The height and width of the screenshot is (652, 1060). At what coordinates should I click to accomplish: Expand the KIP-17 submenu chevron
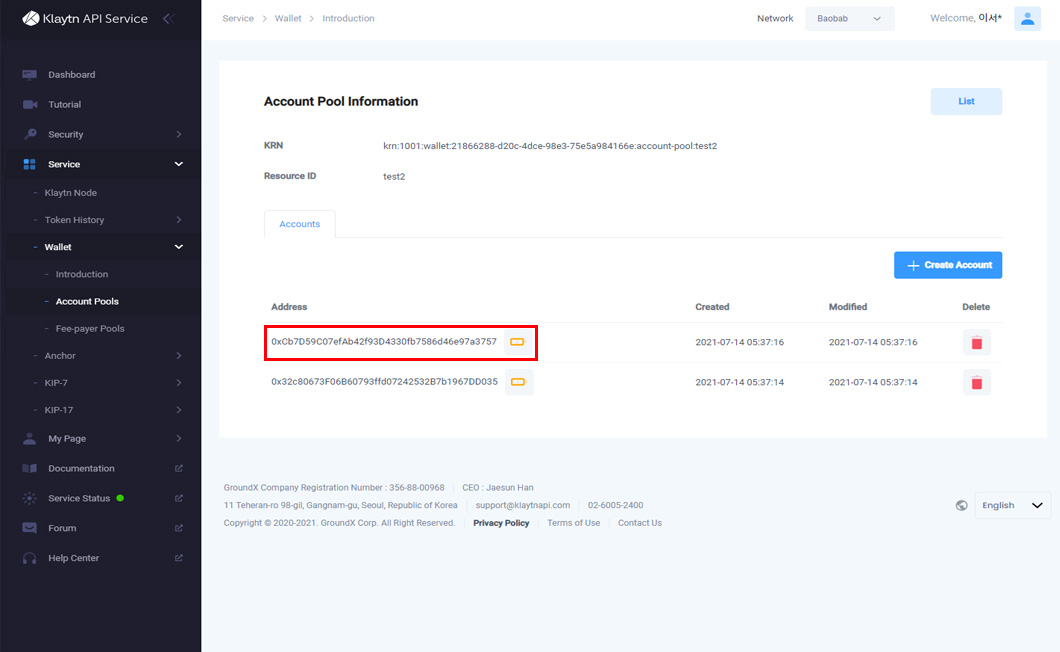(x=178, y=410)
